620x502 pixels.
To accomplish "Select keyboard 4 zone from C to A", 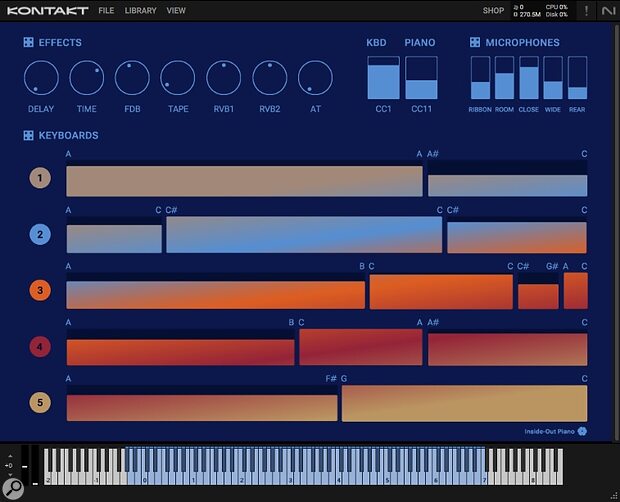I will (x=361, y=347).
